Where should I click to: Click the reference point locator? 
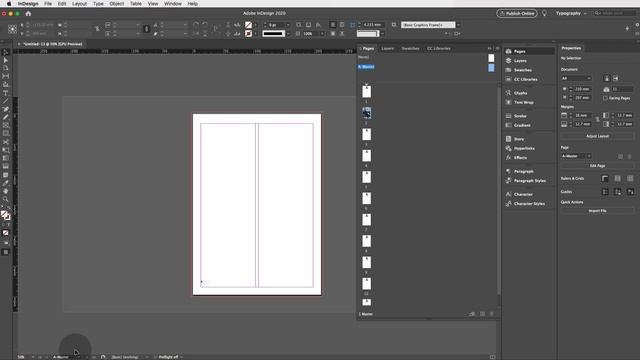(x=12, y=29)
